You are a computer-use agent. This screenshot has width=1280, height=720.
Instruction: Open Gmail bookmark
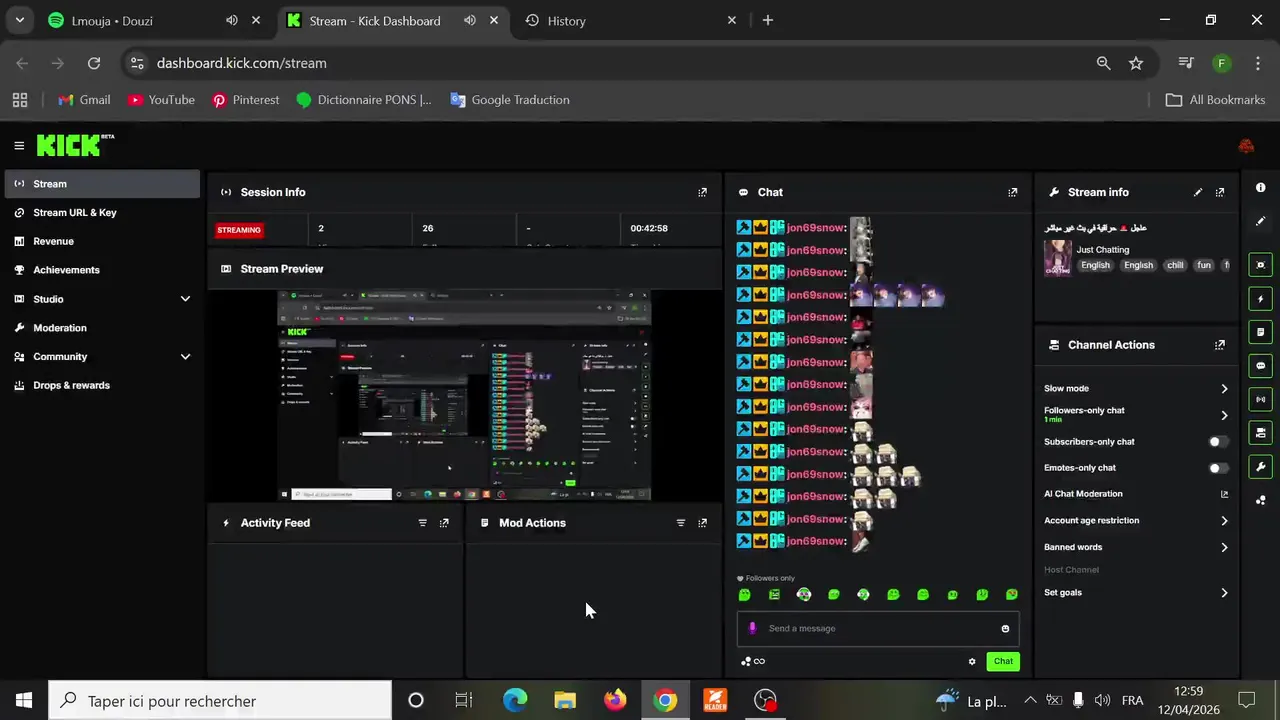(84, 100)
